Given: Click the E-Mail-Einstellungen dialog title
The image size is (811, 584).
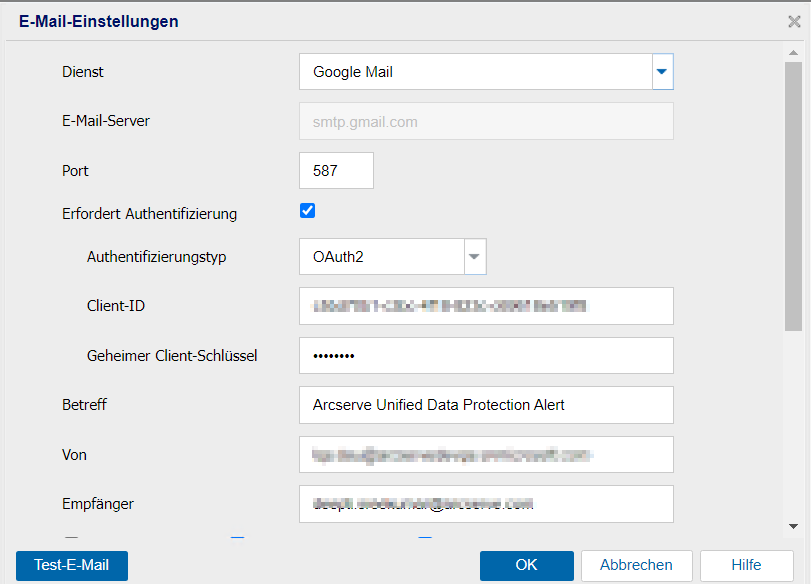Looking at the screenshot, I should [x=99, y=21].
